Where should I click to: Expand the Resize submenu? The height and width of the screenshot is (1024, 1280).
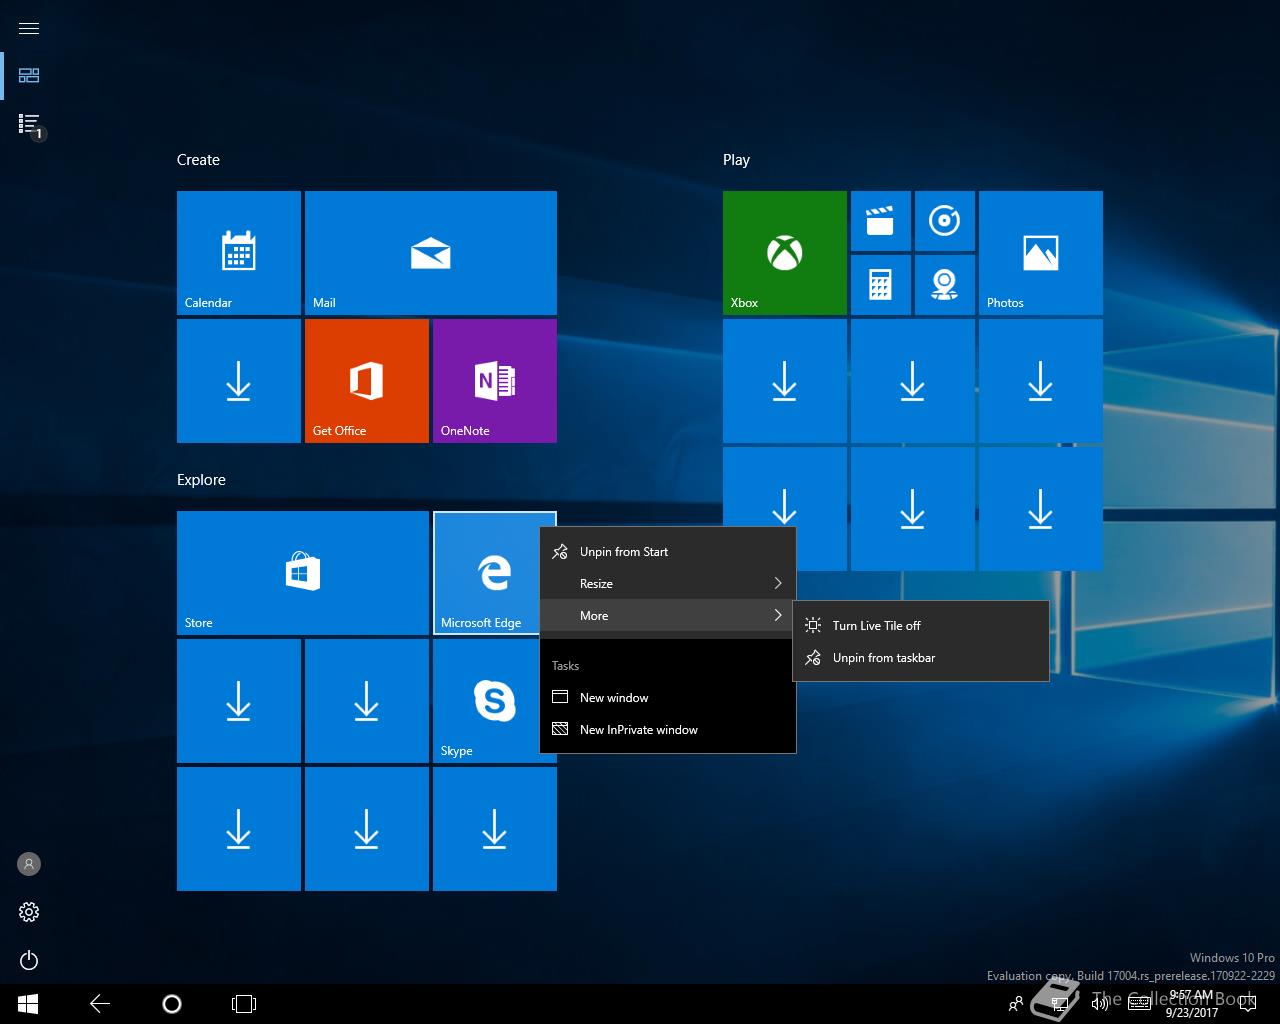668,584
